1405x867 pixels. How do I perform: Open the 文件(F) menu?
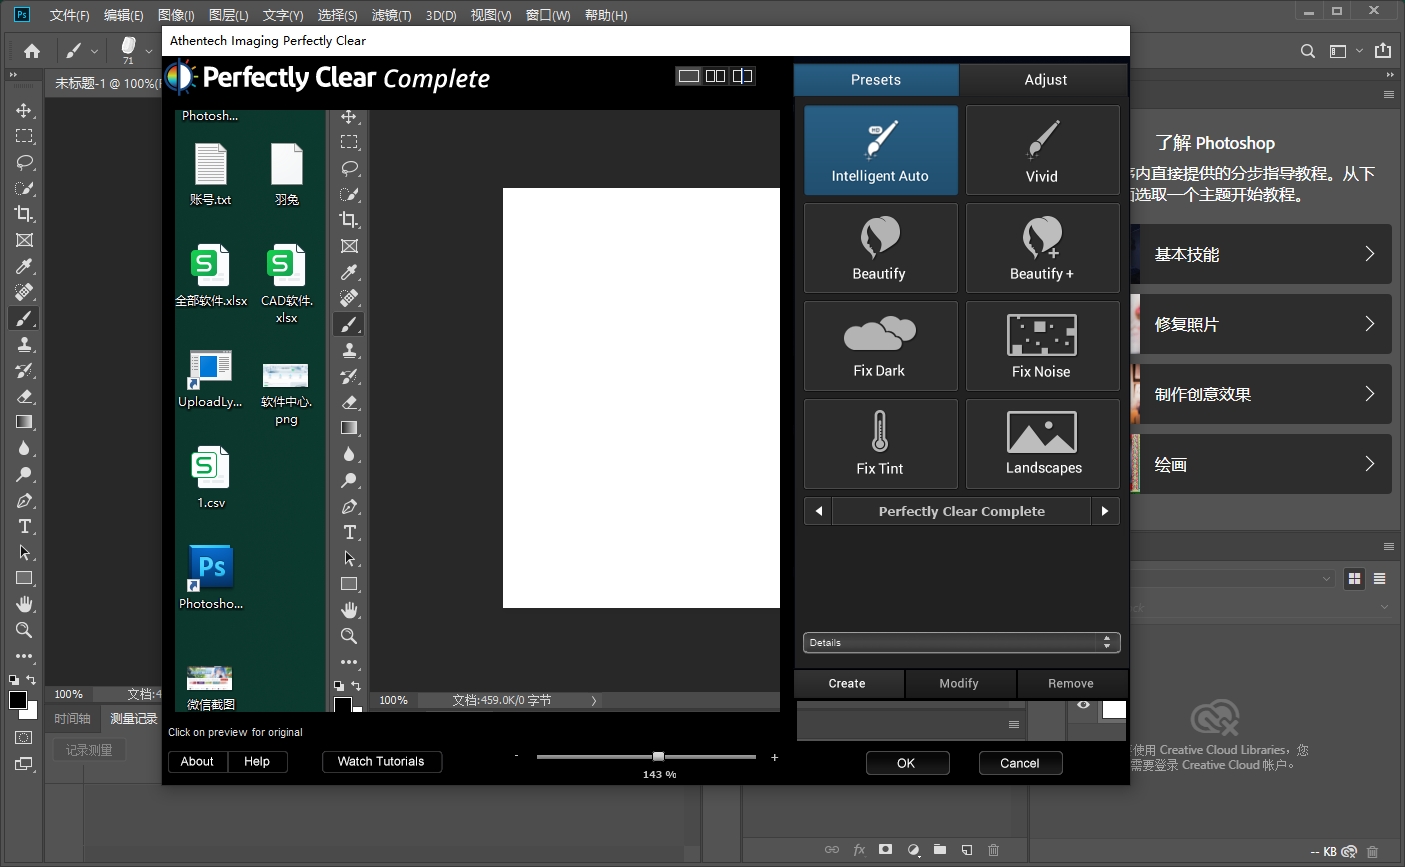pyautogui.click(x=69, y=15)
